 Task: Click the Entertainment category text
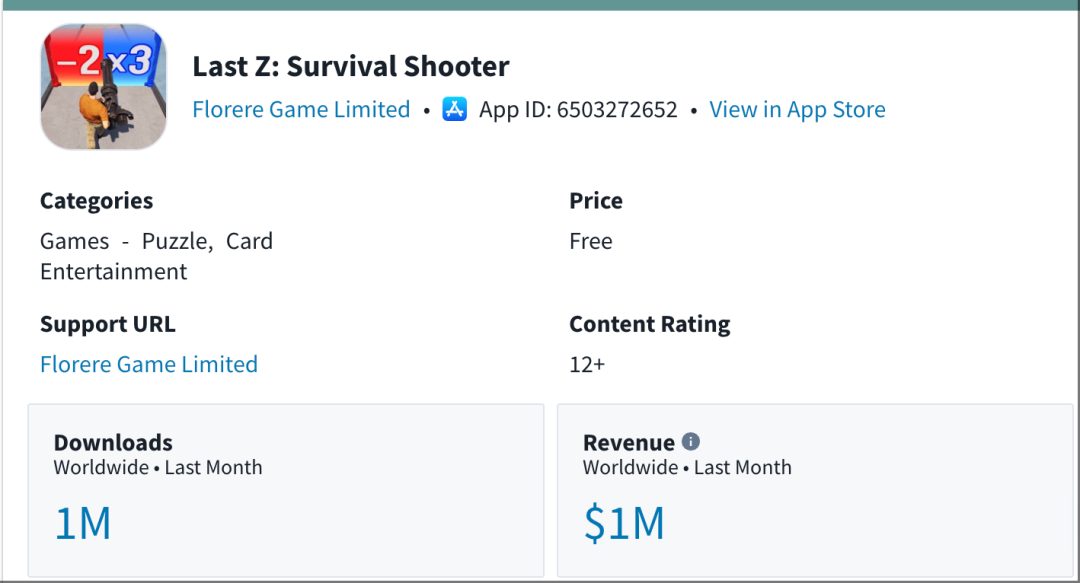(x=113, y=272)
